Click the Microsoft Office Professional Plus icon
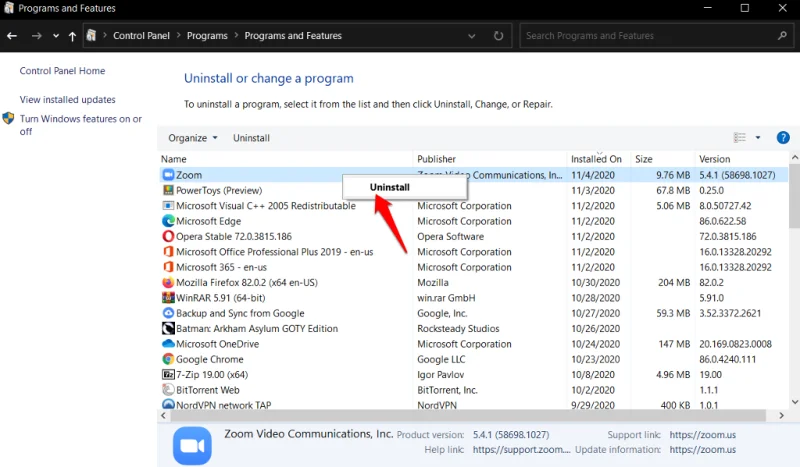The image size is (800, 467). (x=168, y=251)
